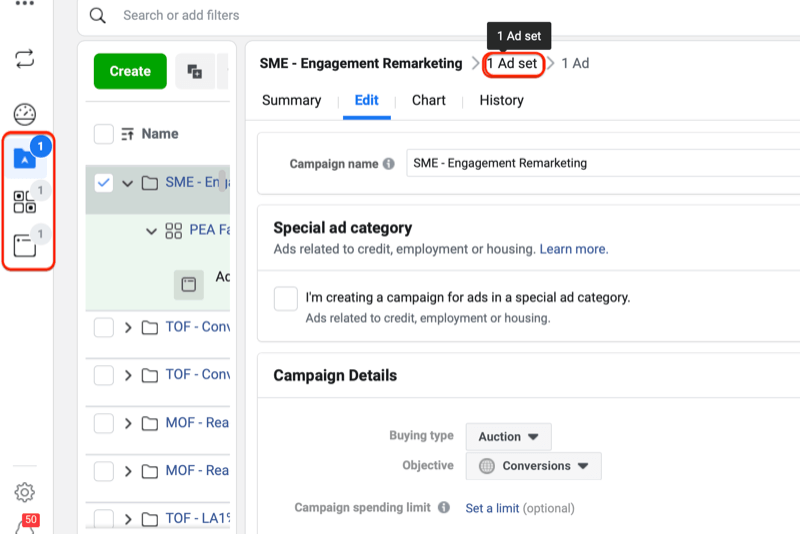The image size is (800, 534).
Task: Open the ad sets grid icon in sidebar
Action: click(x=25, y=202)
